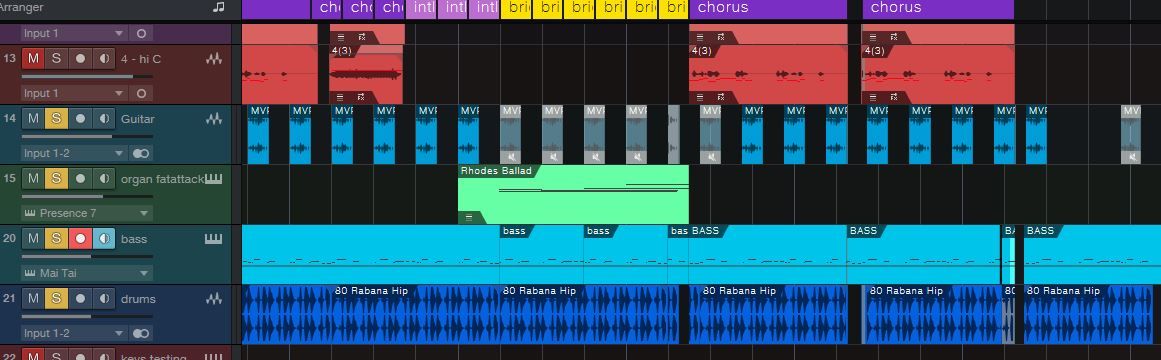Unmute the keys testing track
Screen dimensions: 1161x360
click(32, 356)
